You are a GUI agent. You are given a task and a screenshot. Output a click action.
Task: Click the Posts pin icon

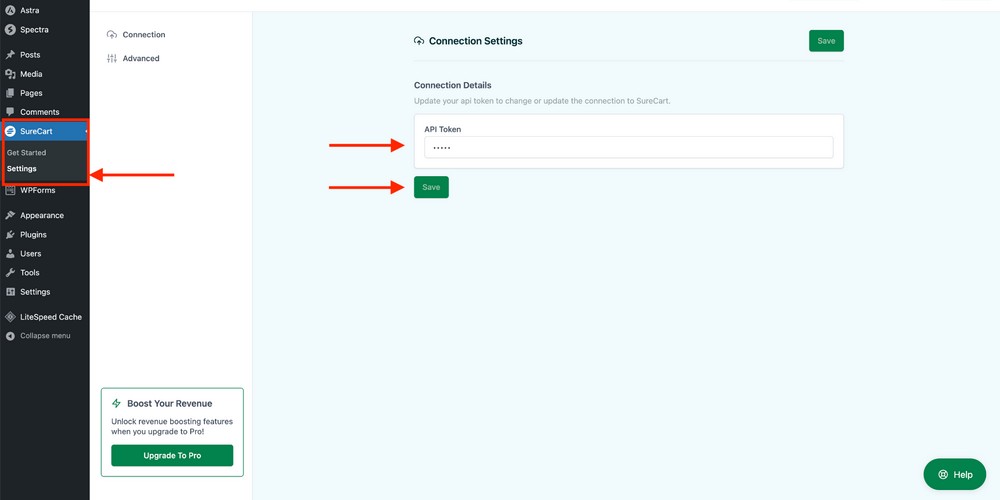click(x=10, y=55)
